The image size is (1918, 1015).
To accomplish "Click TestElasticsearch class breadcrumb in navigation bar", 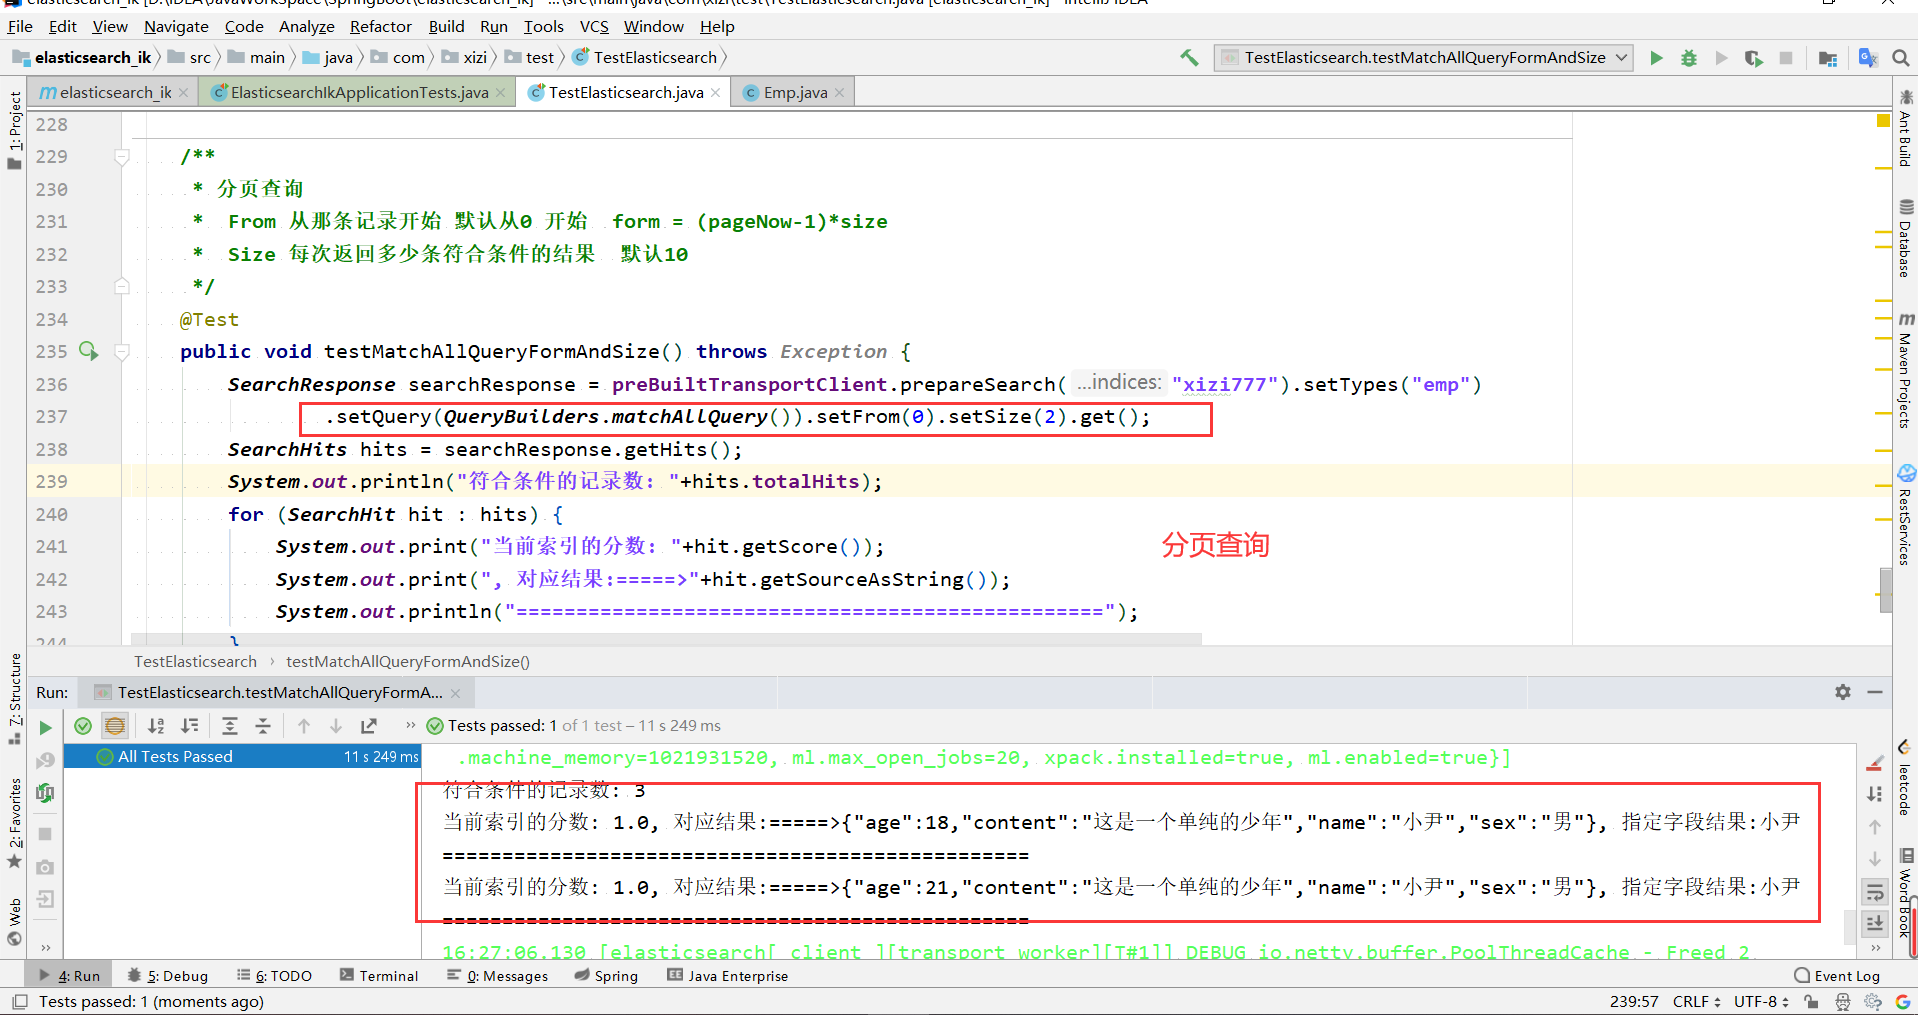I will coord(645,58).
